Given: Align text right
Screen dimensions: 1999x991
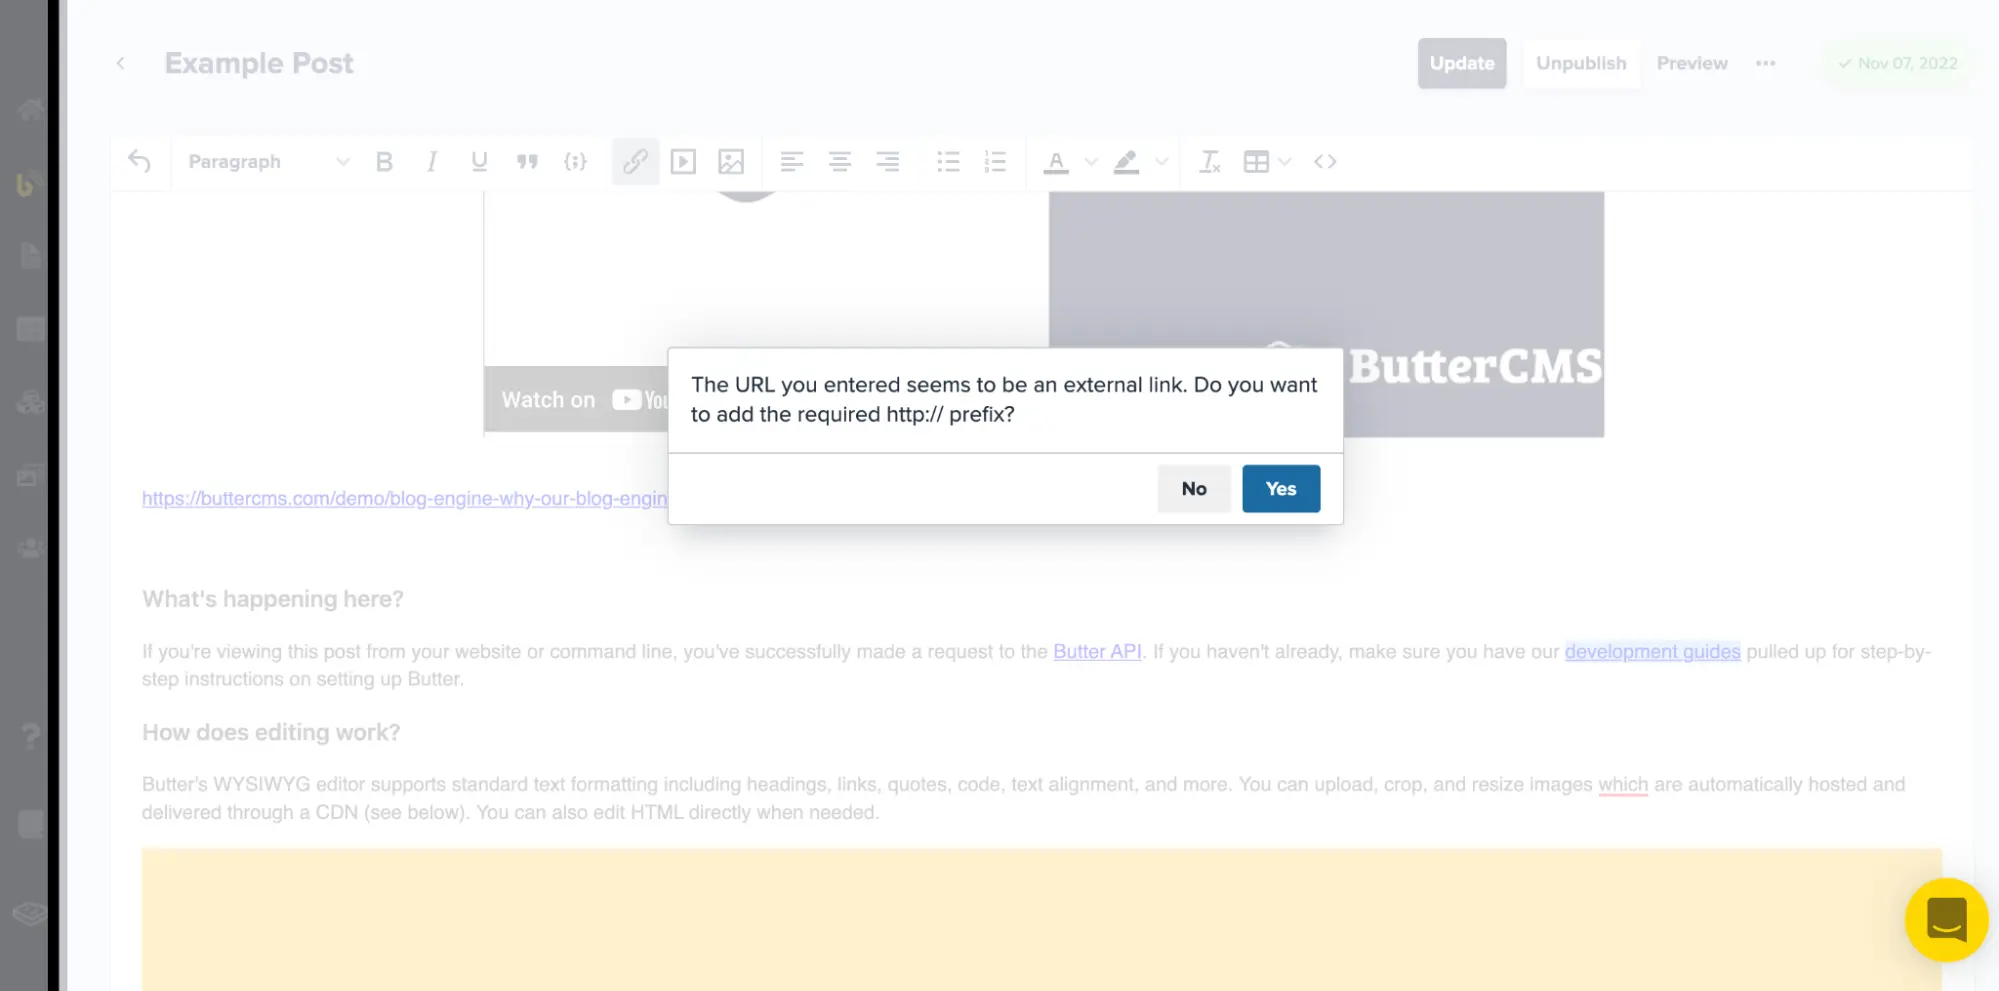Looking at the screenshot, I should 888,161.
